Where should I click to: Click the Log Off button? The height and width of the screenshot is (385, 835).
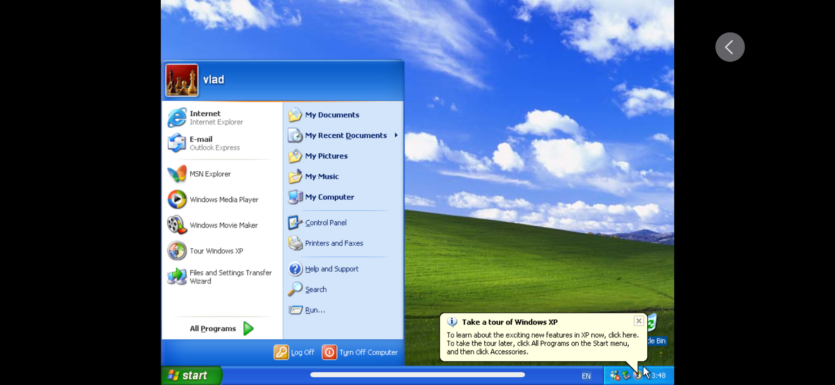click(x=294, y=352)
